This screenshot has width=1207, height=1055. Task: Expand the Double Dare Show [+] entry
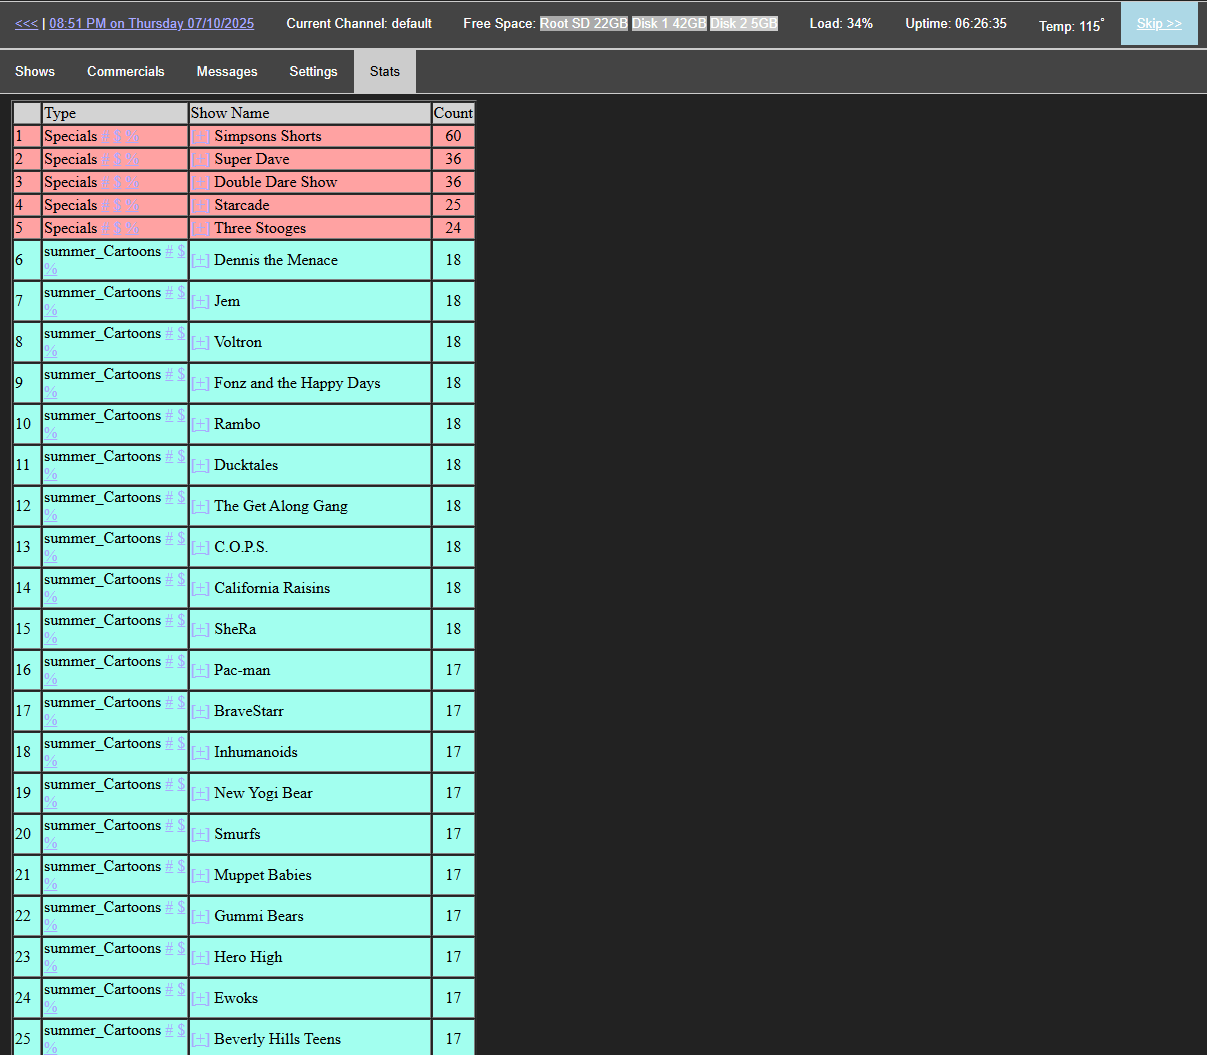(201, 183)
